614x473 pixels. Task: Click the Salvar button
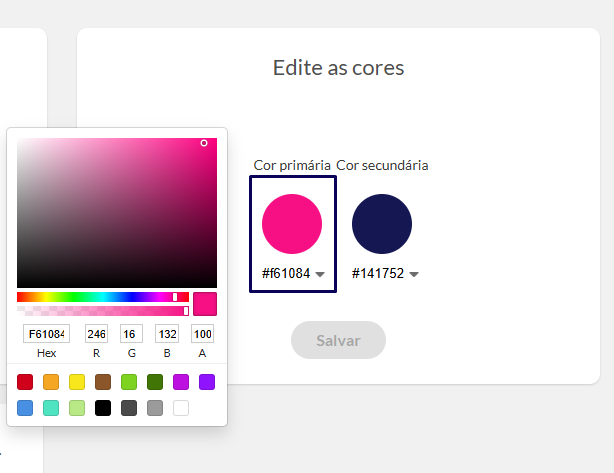coord(338,340)
